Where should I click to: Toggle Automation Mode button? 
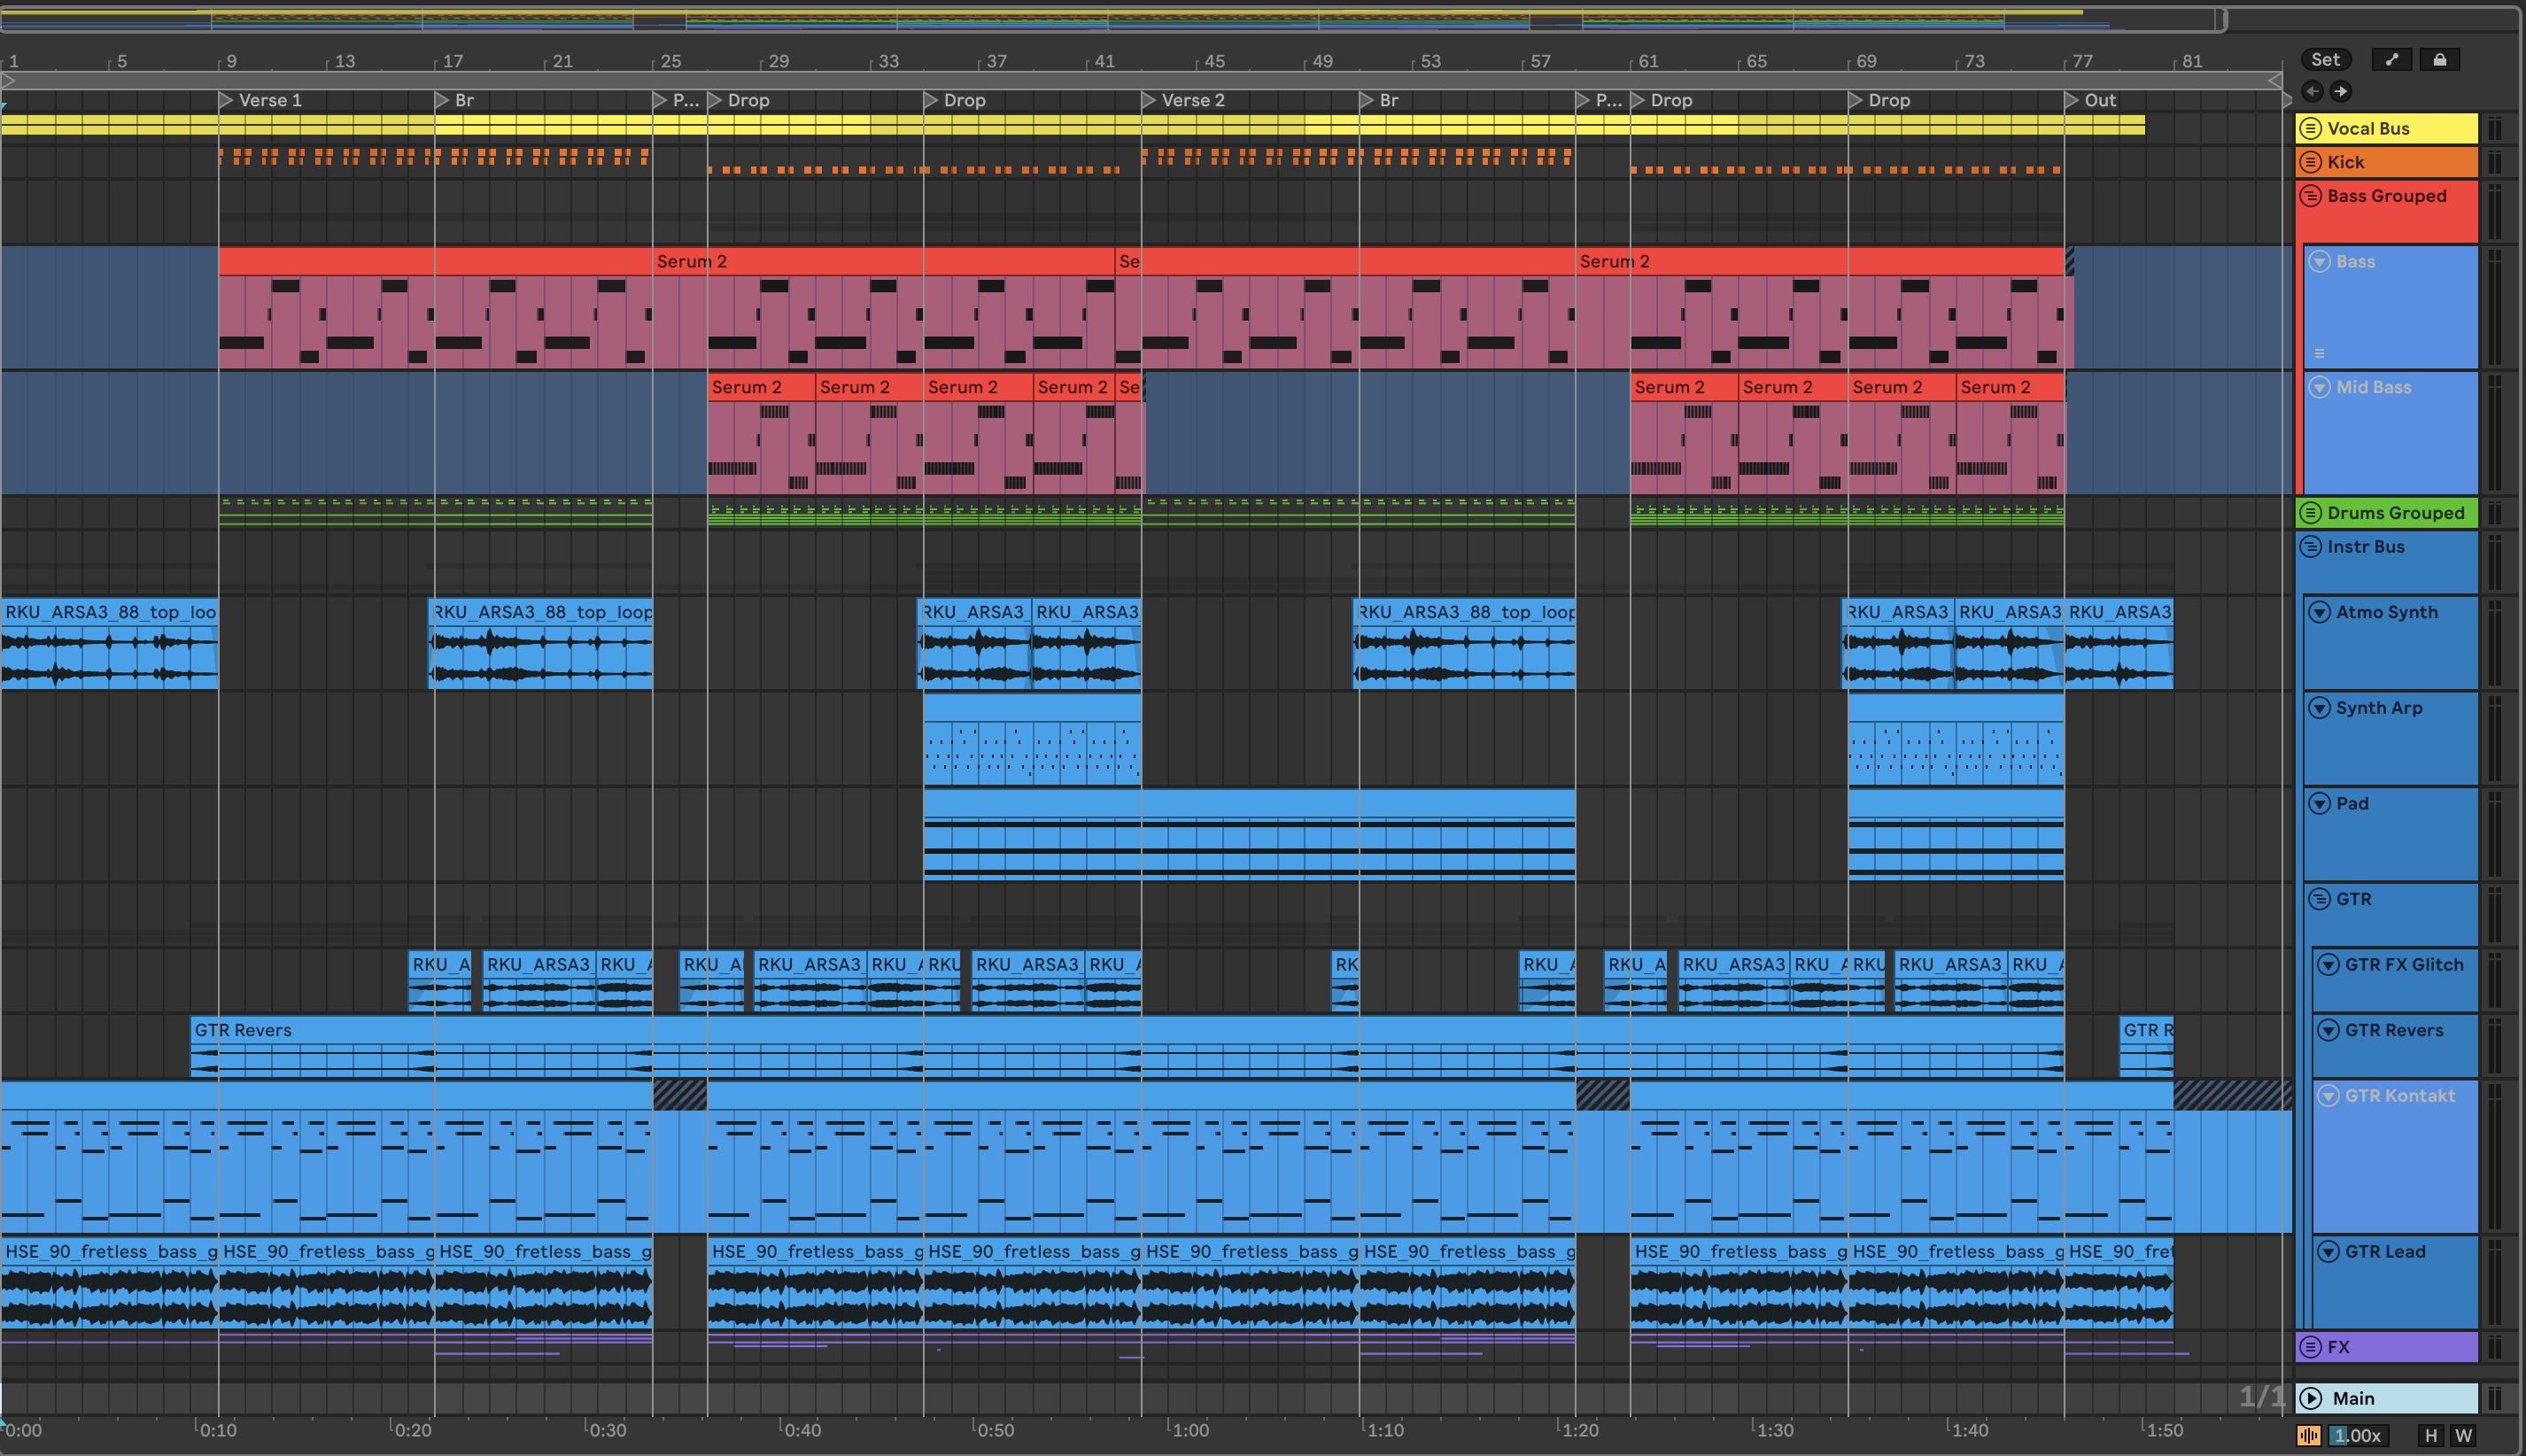click(x=2391, y=60)
